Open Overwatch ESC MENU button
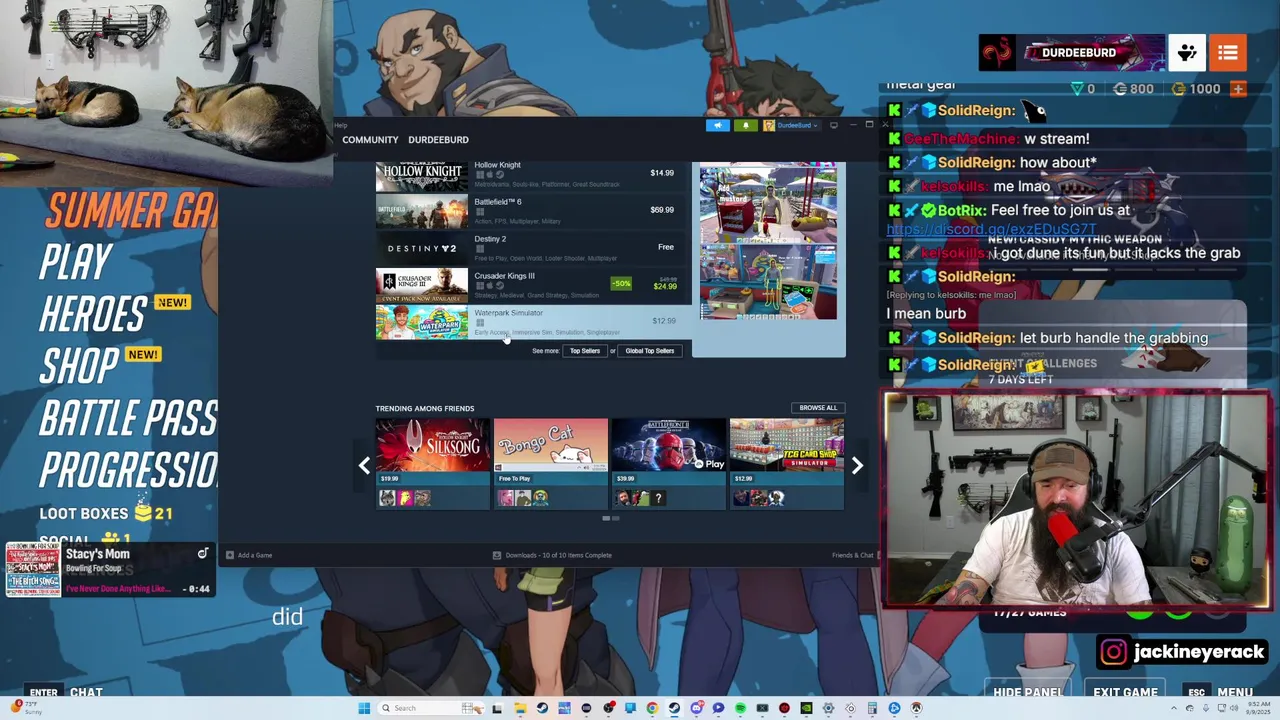Screen dimensions: 1280x720 [1219, 692]
